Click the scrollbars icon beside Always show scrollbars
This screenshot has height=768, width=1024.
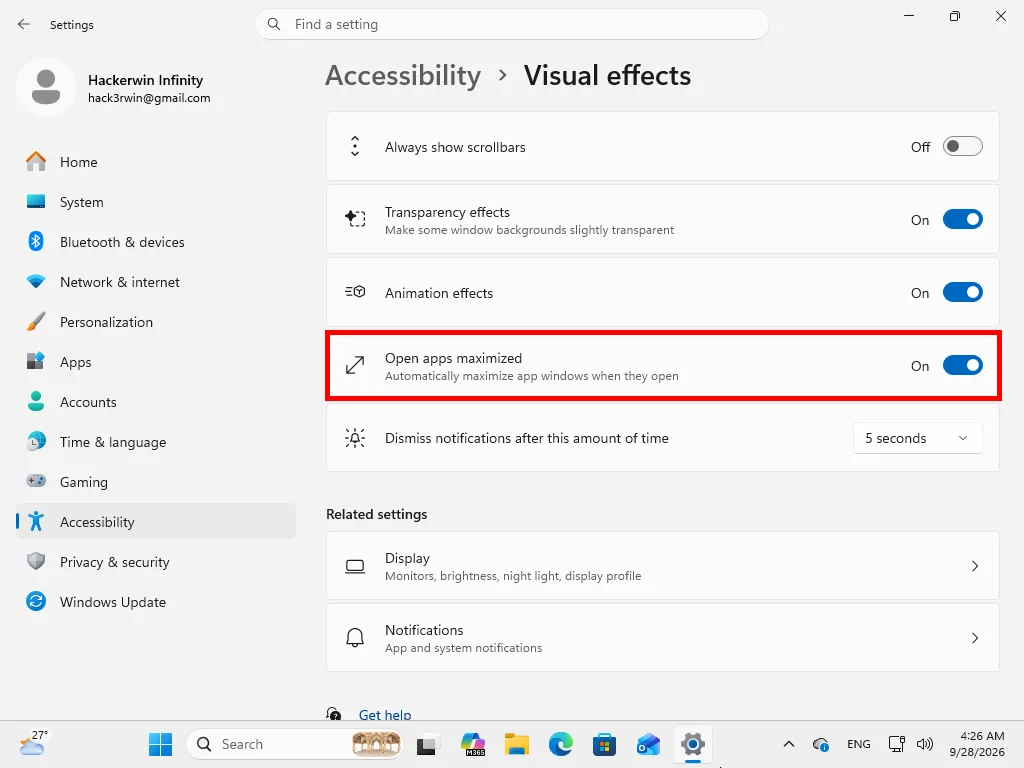355,146
